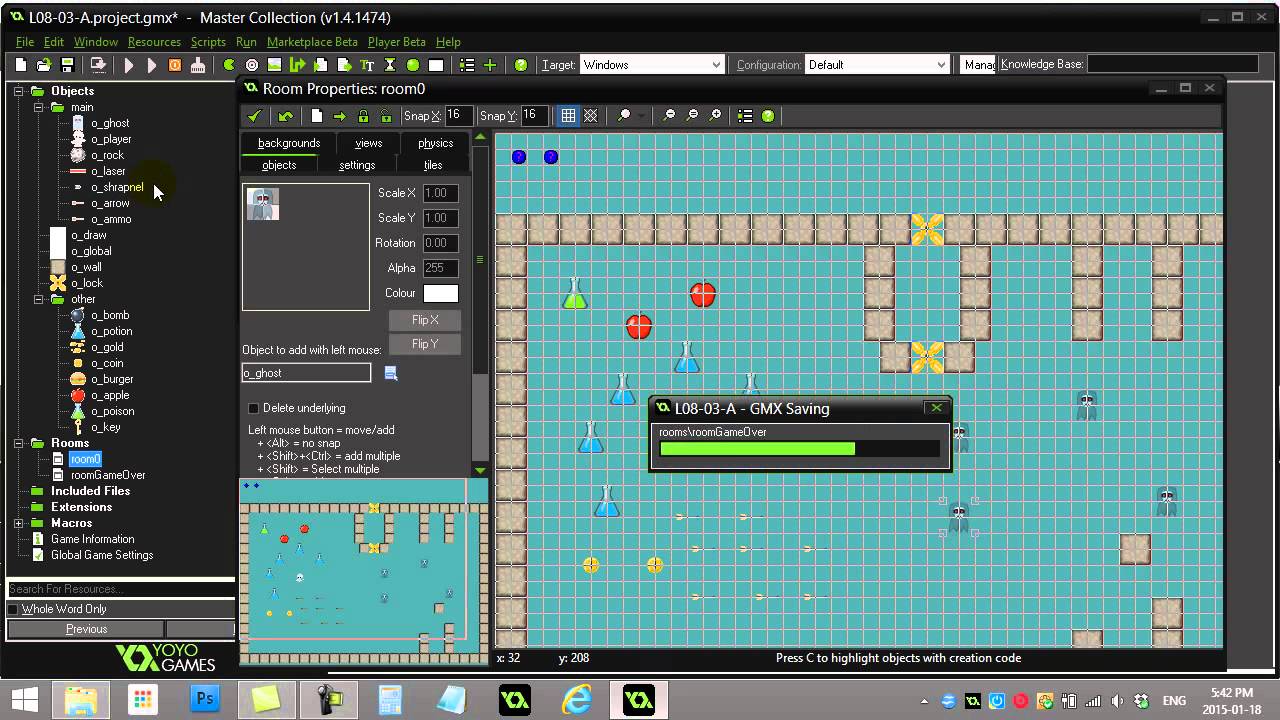Click the GMX saving progress bar

[x=800, y=449]
